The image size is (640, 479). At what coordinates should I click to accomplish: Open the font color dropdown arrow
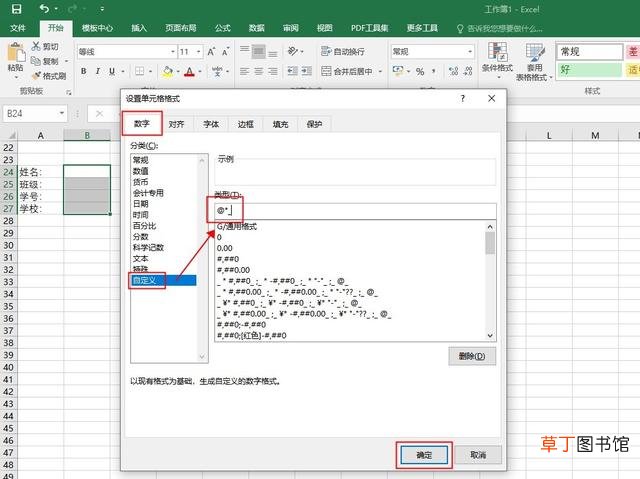[200, 72]
